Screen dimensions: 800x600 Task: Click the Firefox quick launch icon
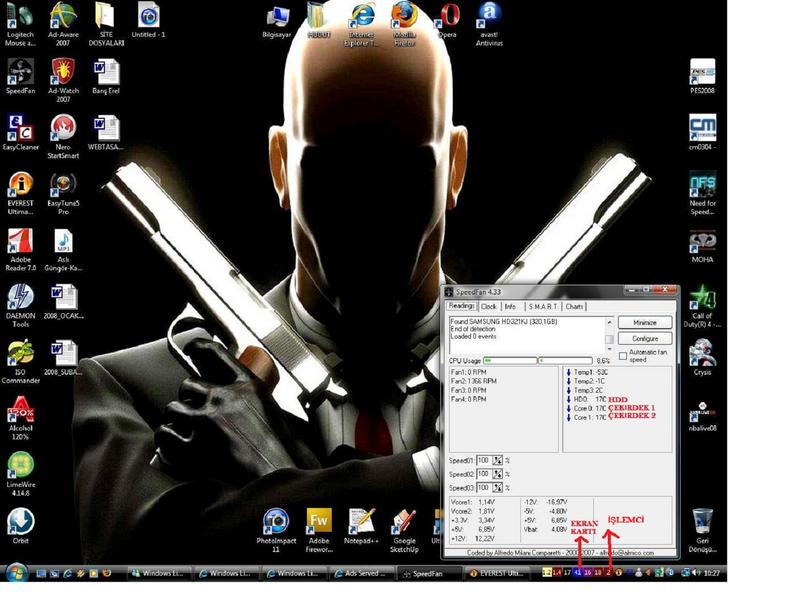click(x=107, y=573)
